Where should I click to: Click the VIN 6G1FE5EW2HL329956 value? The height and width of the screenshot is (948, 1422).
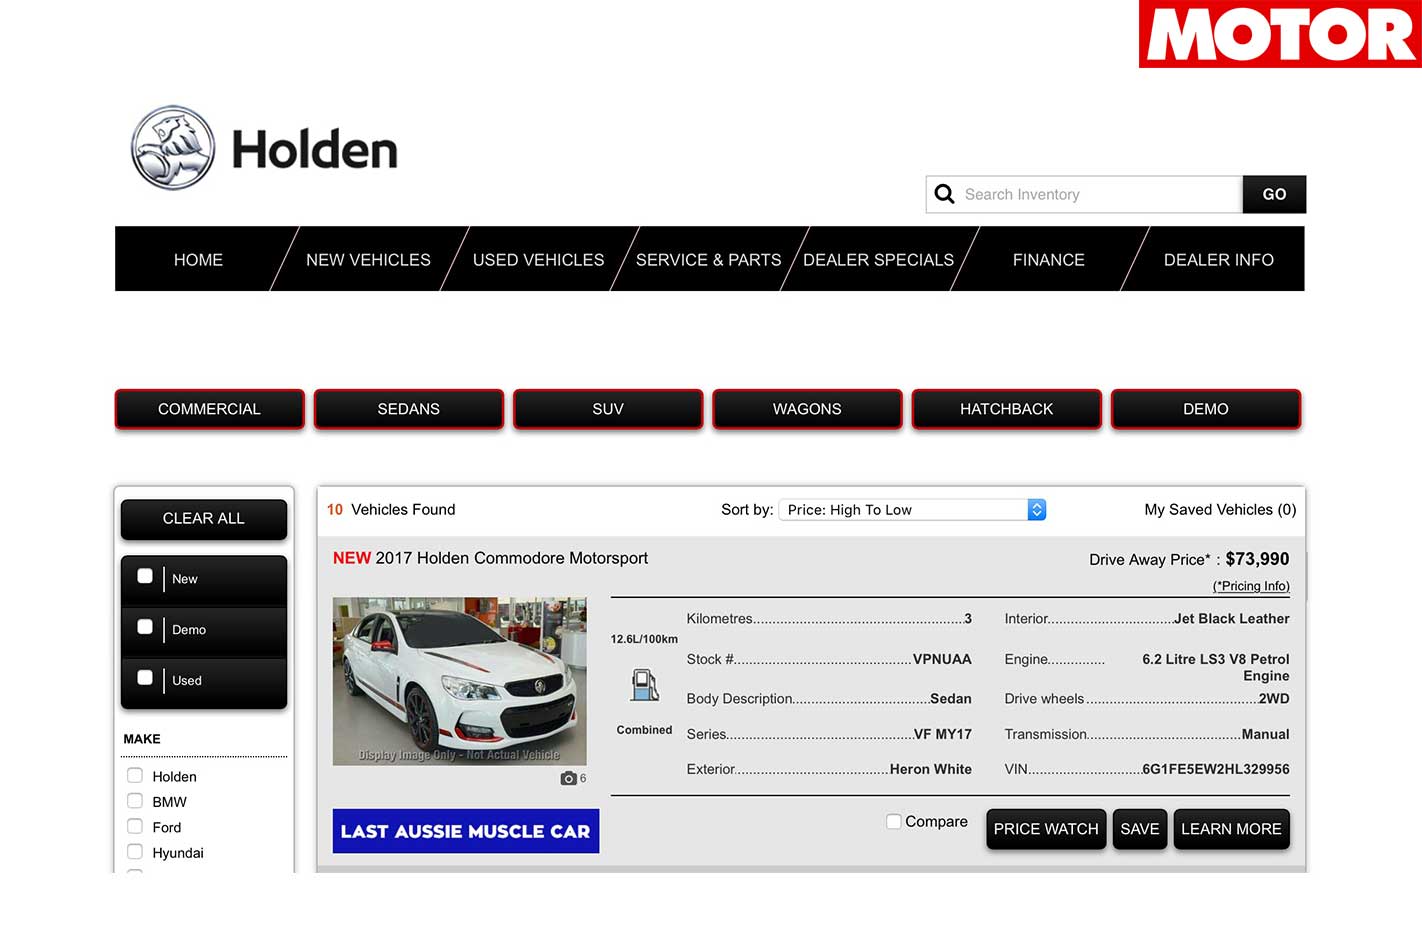click(1216, 769)
